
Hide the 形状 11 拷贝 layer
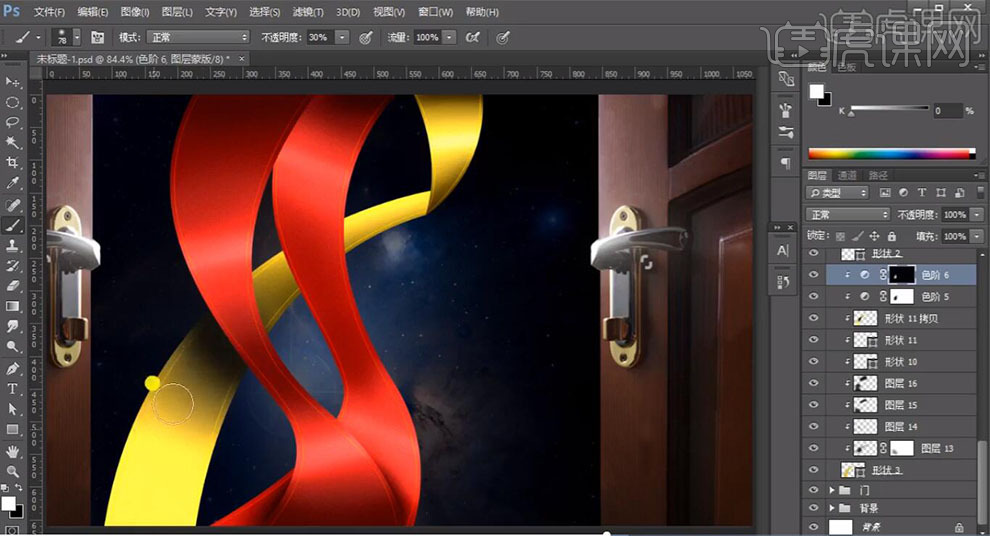[x=813, y=318]
